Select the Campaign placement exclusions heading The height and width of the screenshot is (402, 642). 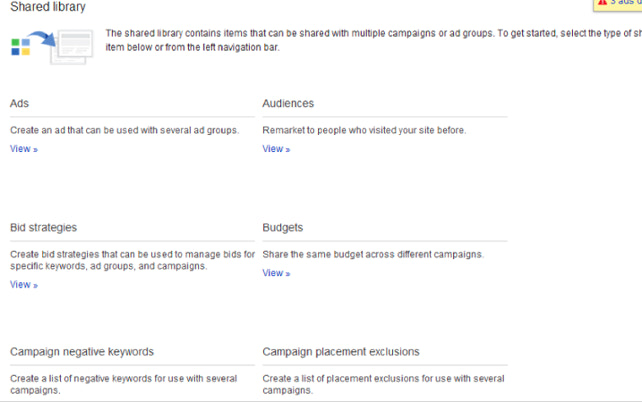point(341,352)
